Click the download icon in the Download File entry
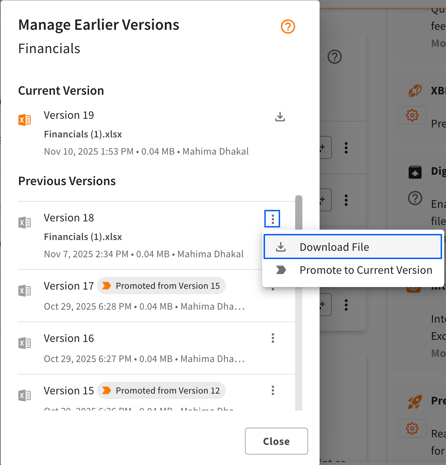Screen dimensions: 446x465 pos(281,247)
